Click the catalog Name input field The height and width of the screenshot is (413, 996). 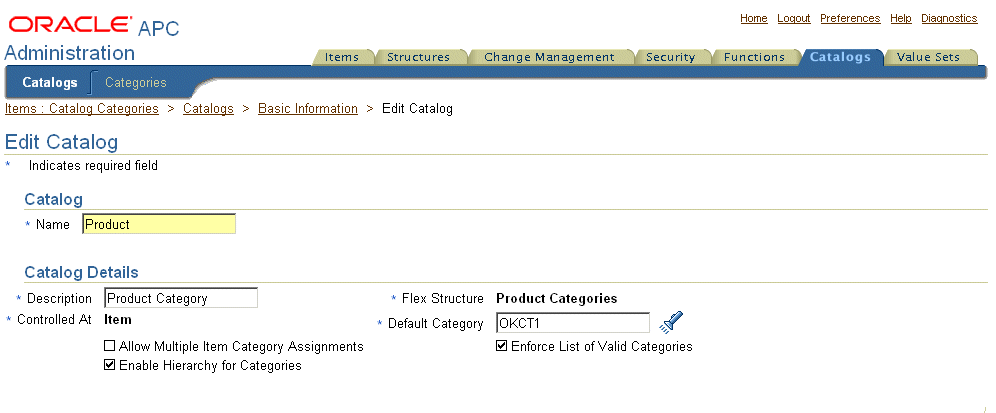tap(159, 224)
